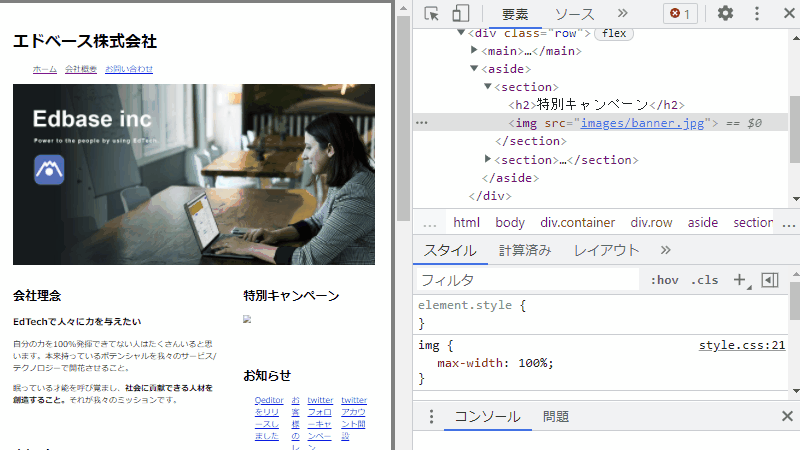Click the broken campaign banner image

(x=247, y=319)
